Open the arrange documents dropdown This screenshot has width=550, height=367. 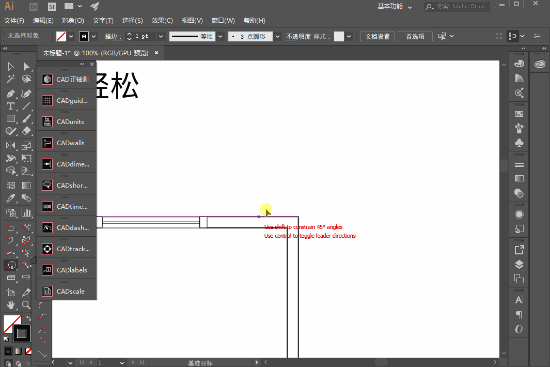click(73, 6)
